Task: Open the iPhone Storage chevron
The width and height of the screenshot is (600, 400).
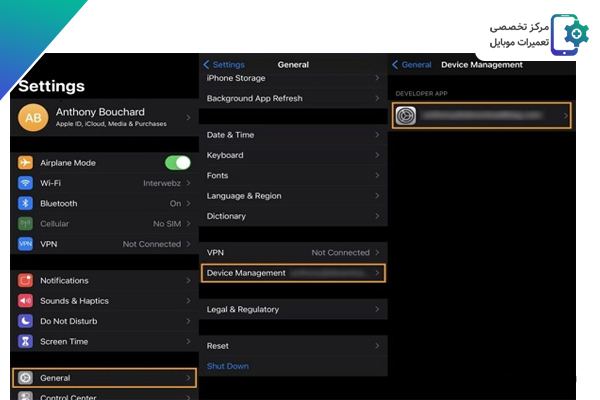Action: pos(377,78)
